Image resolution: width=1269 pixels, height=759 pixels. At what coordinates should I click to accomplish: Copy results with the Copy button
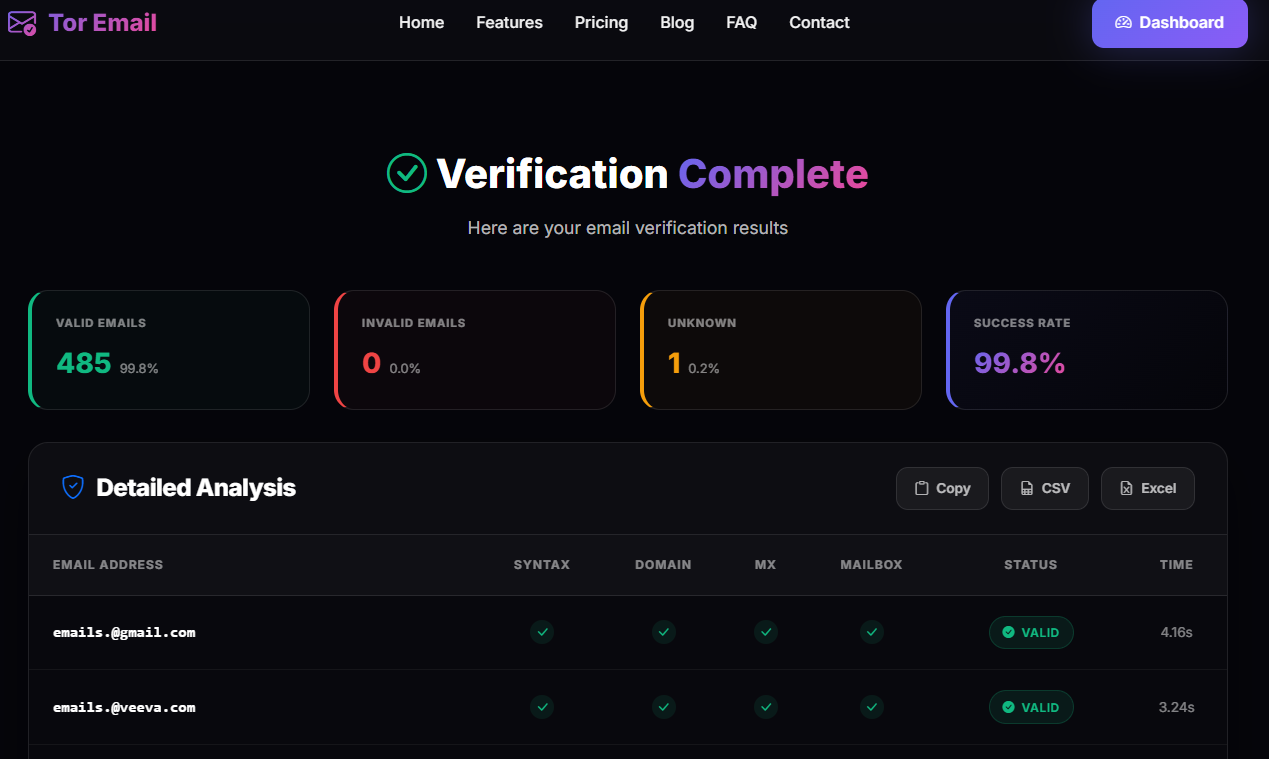pyautogui.click(x=942, y=488)
